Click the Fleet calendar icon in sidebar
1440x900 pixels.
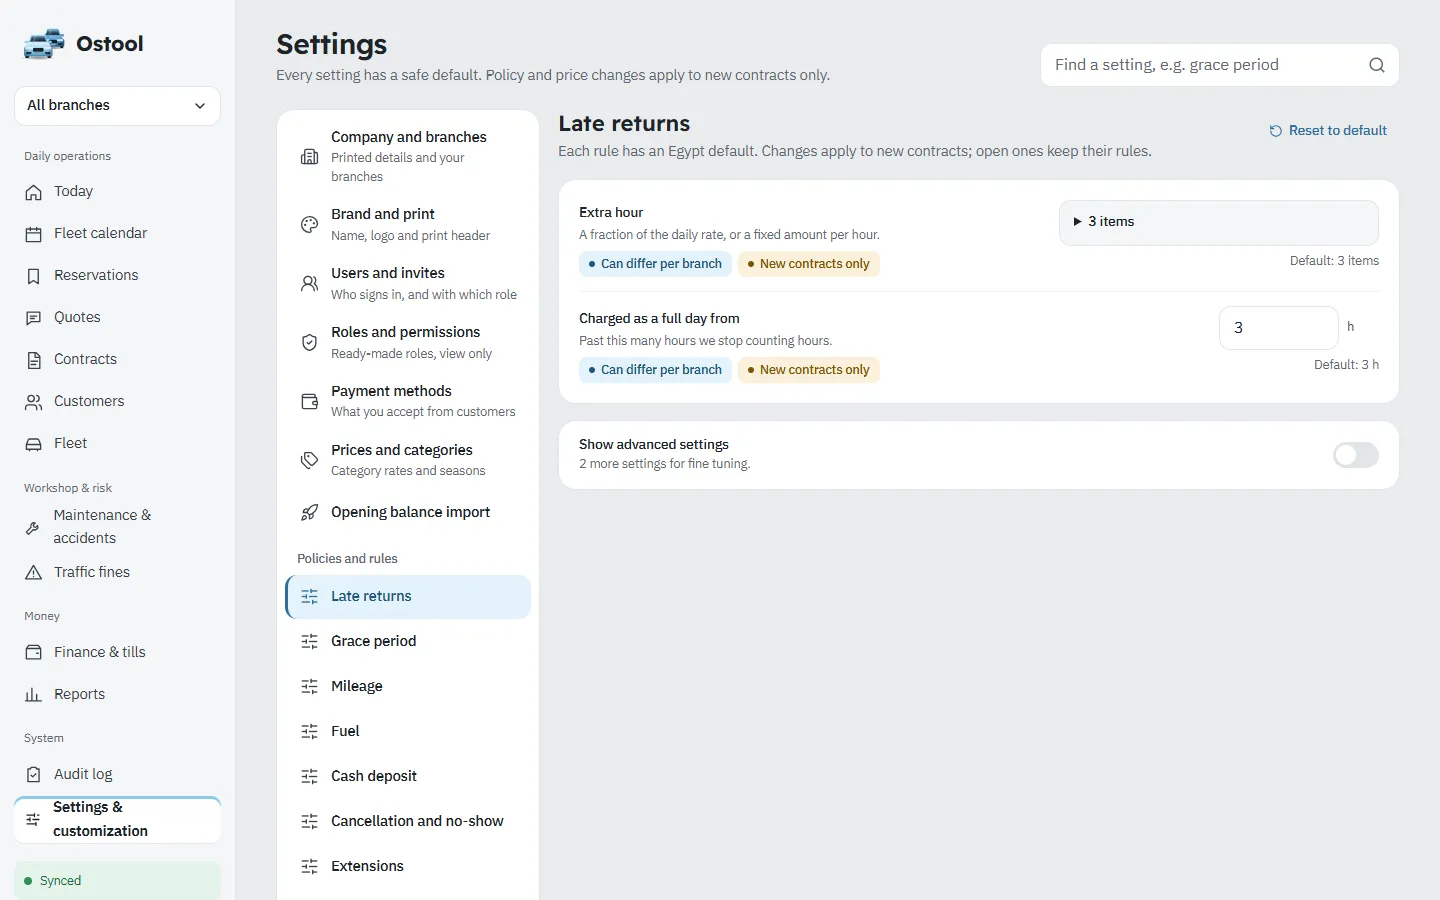pos(34,234)
